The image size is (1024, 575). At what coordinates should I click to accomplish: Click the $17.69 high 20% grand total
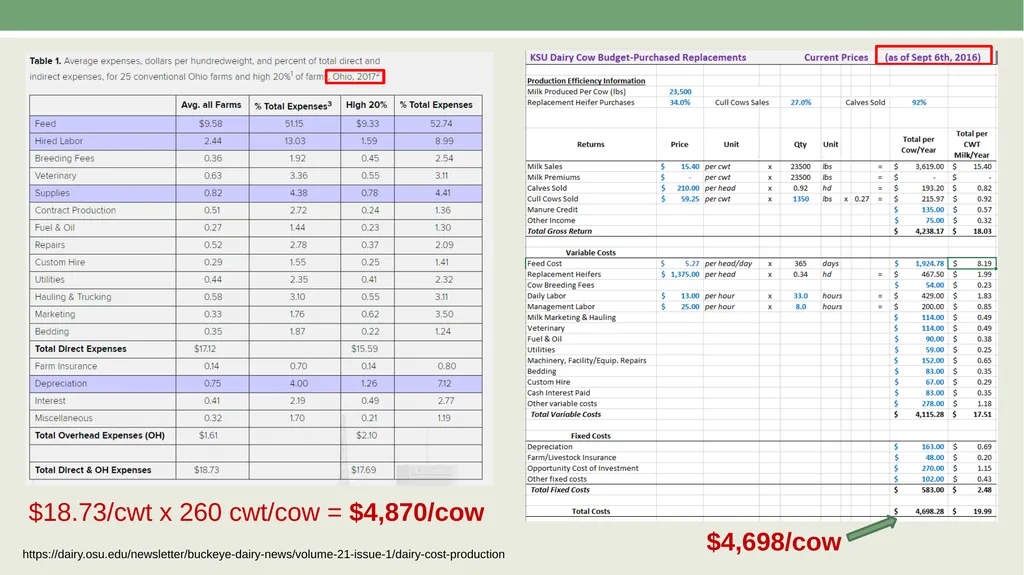[x=364, y=470]
